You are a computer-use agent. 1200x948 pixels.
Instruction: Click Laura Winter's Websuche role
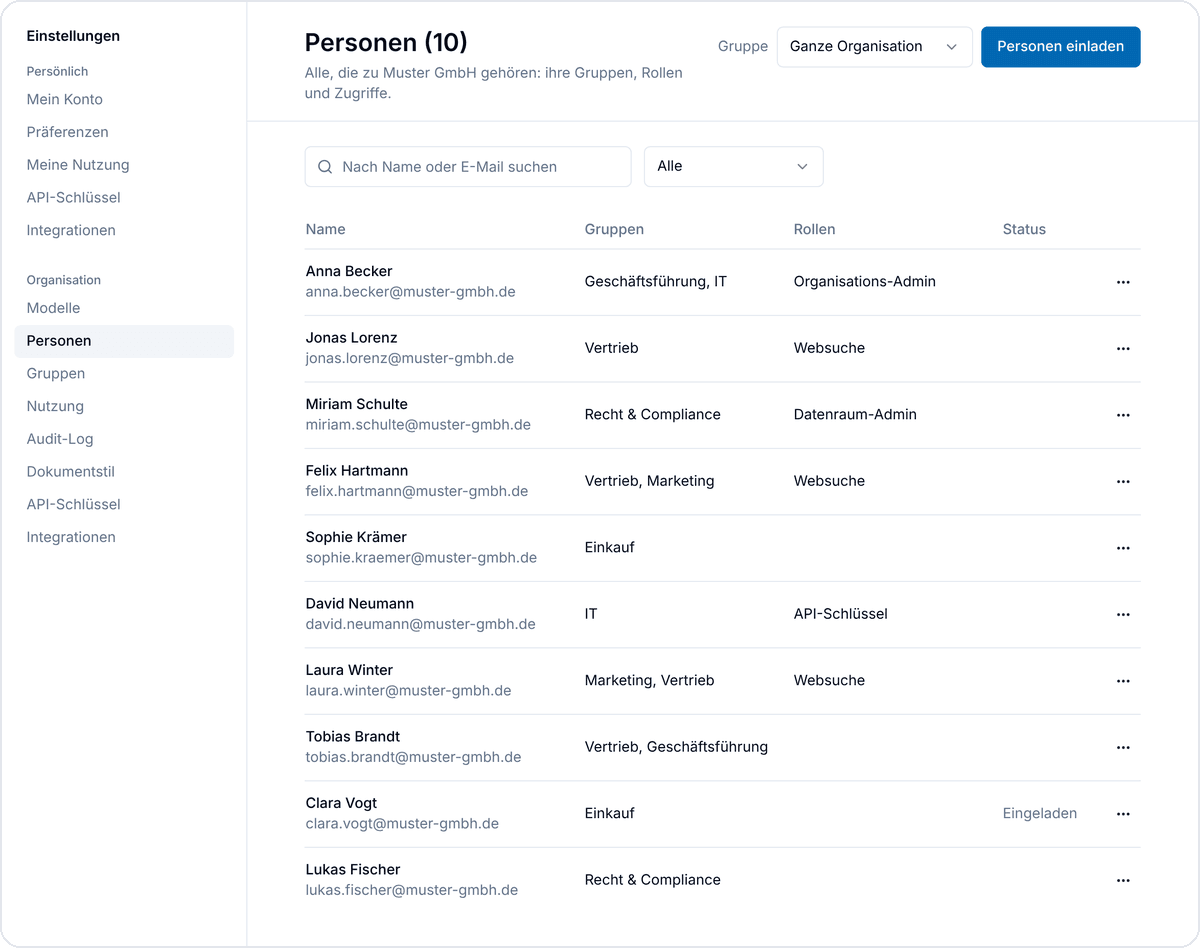[x=829, y=681]
